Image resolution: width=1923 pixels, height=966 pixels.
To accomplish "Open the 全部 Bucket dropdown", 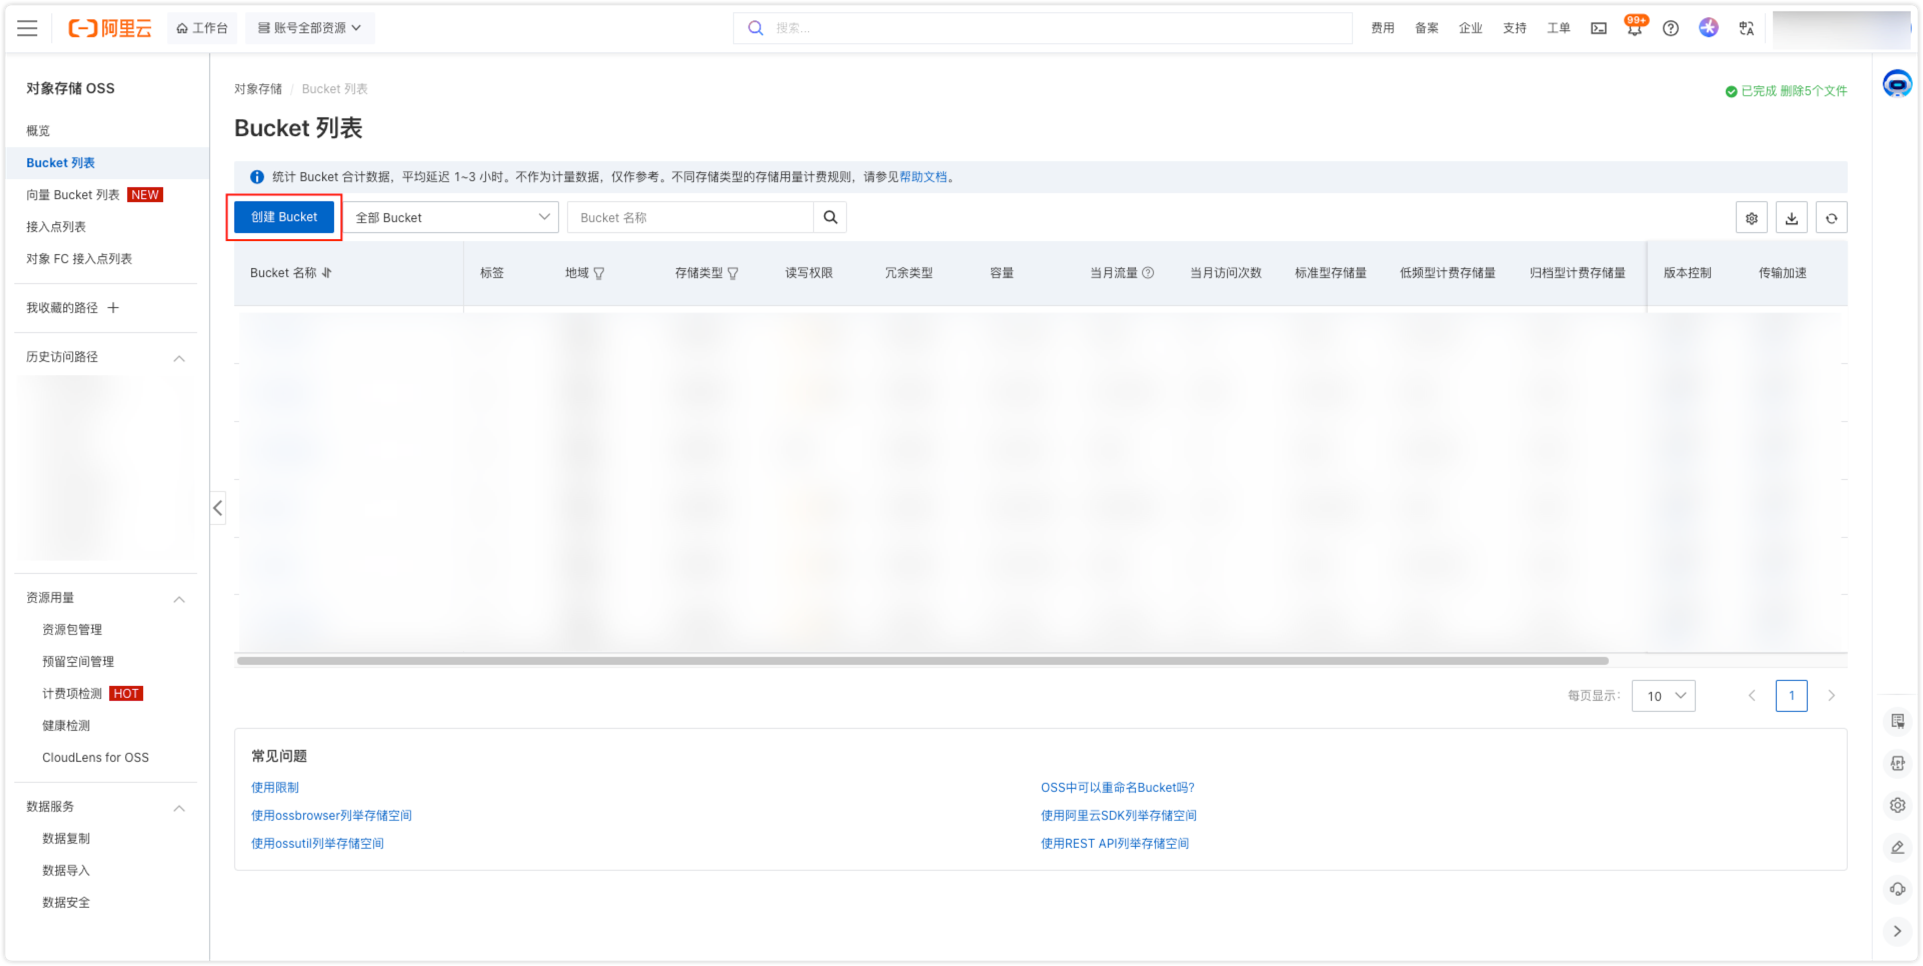I will click(451, 217).
